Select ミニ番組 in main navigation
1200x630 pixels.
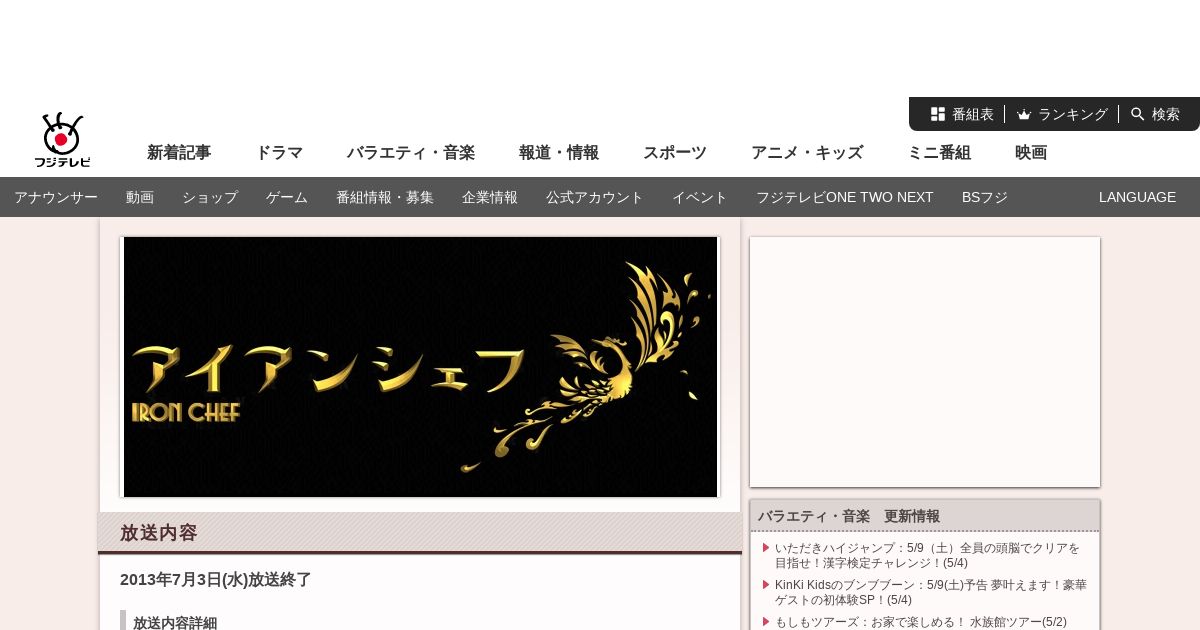(x=939, y=153)
